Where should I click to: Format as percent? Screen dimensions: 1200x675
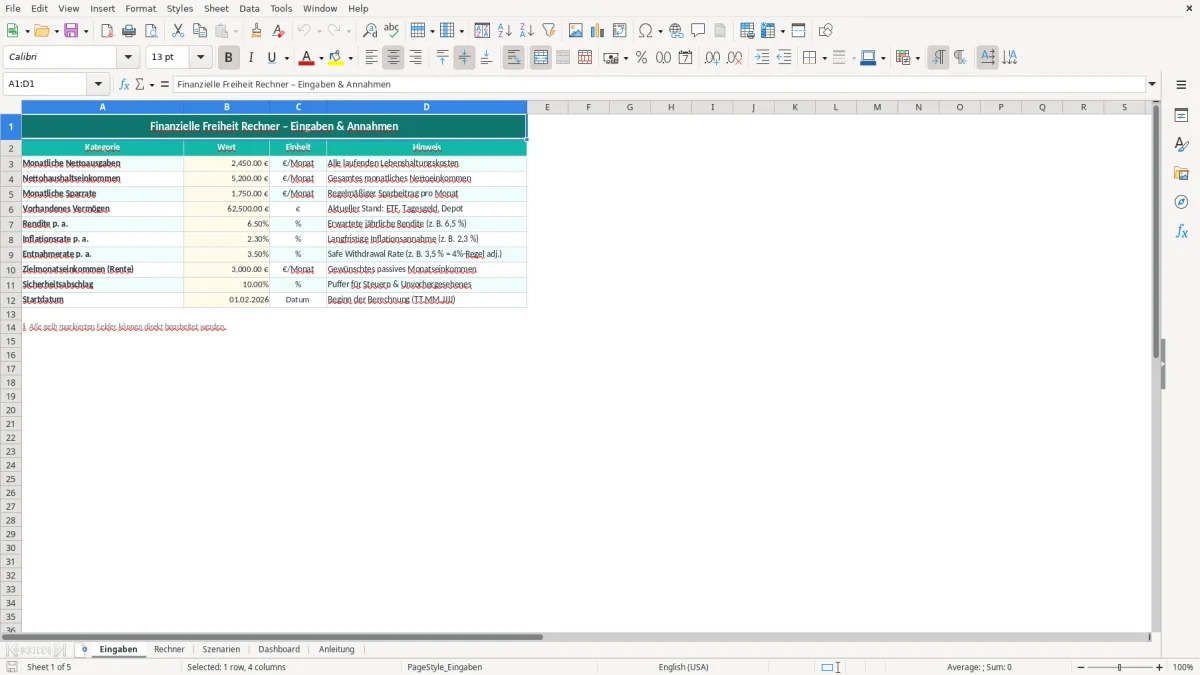tap(641, 58)
